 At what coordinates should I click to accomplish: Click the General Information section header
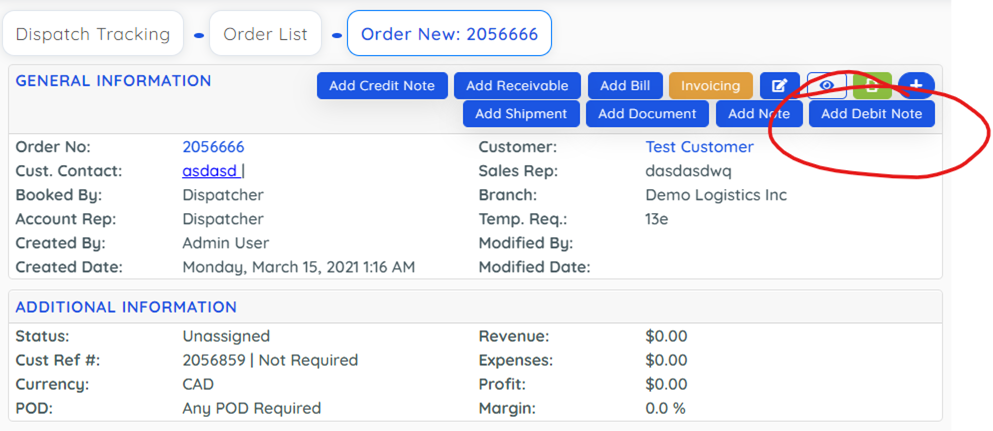point(113,81)
